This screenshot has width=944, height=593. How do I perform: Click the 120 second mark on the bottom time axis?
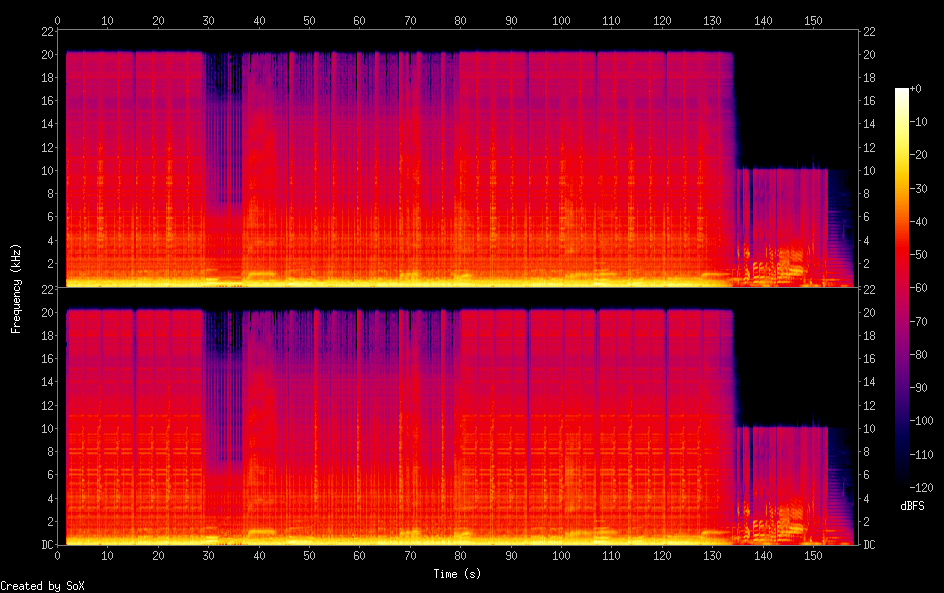pyautogui.click(x=662, y=556)
